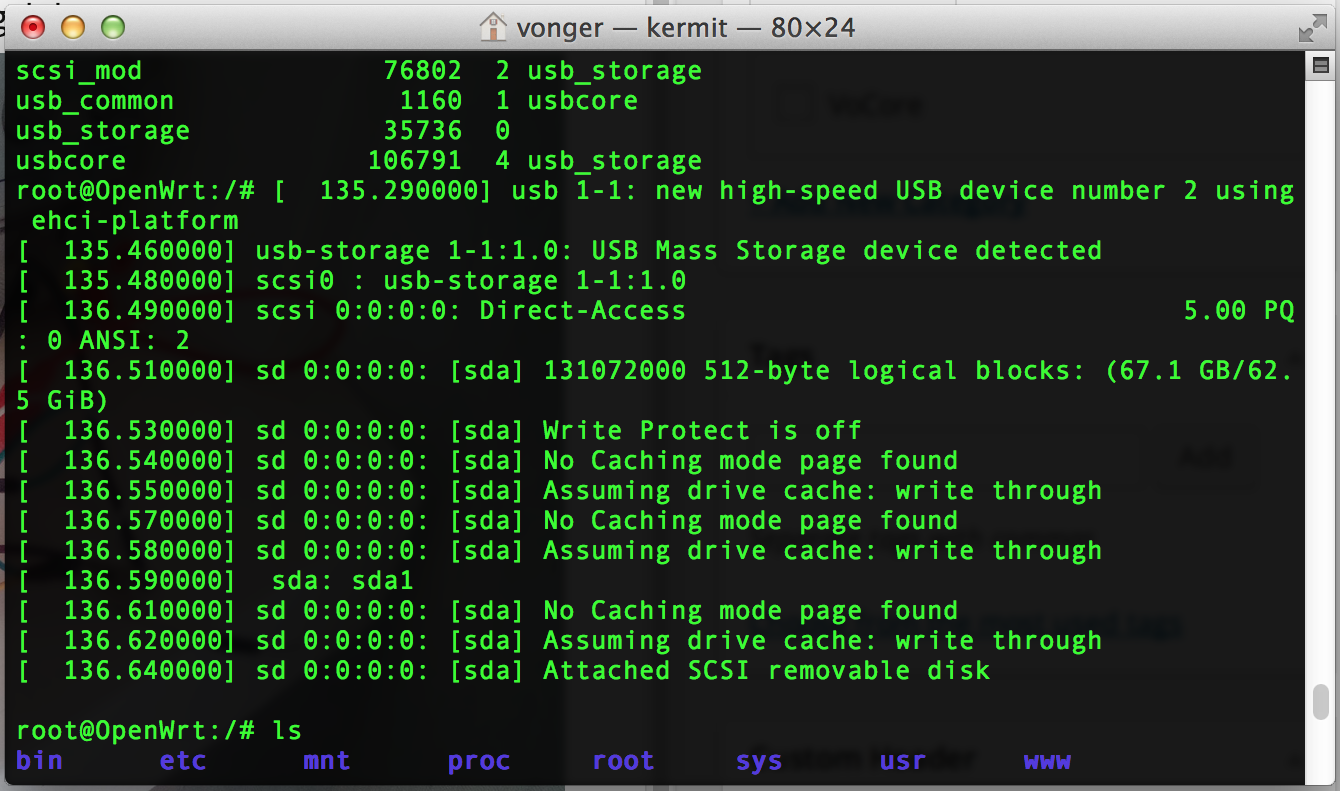
Task: Click the 'Write Protect is off' message
Action: click(x=702, y=430)
